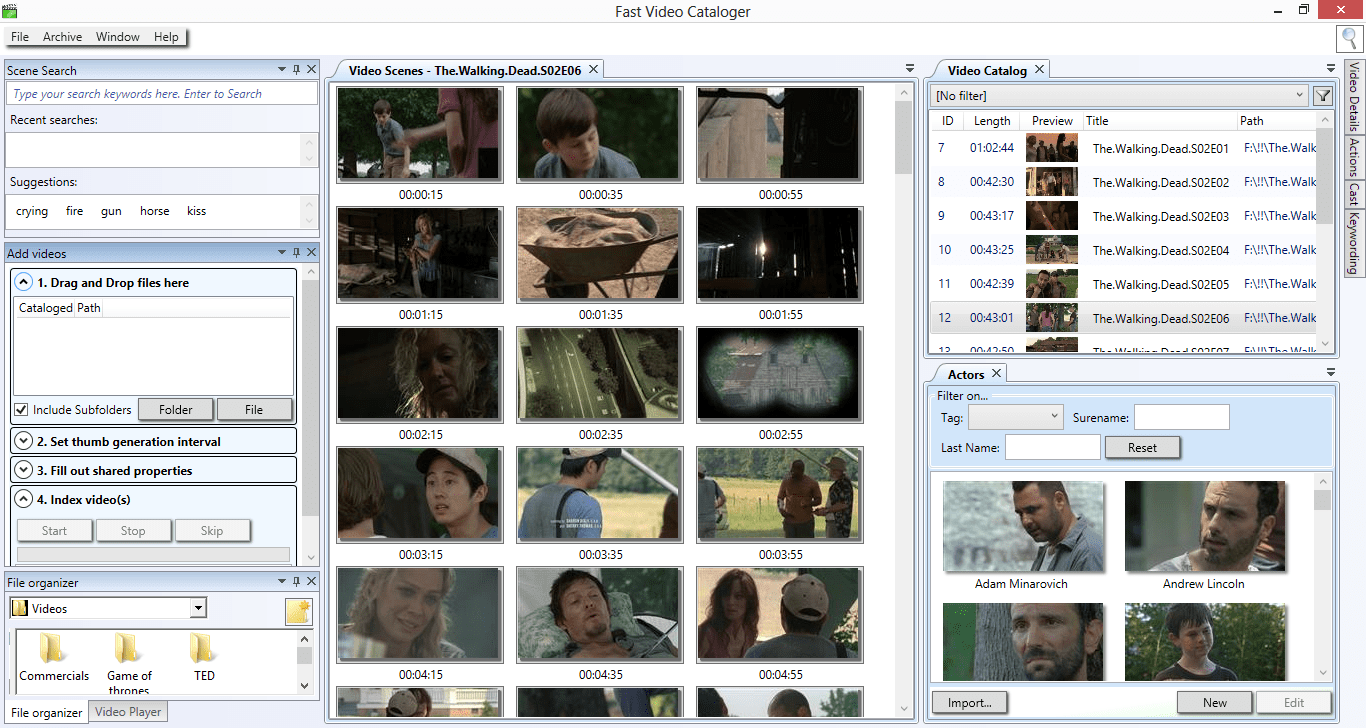Open File organizer panel options arrow

click(282, 582)
